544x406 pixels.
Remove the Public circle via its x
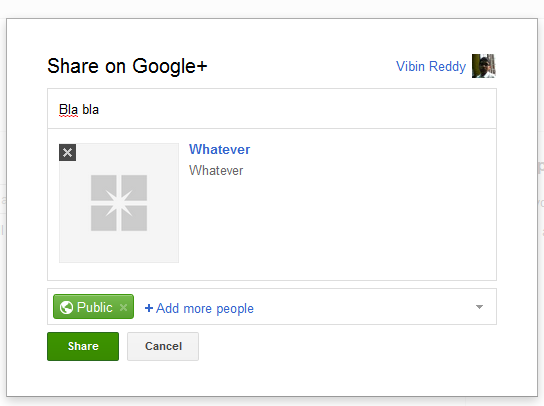[123, 307]
